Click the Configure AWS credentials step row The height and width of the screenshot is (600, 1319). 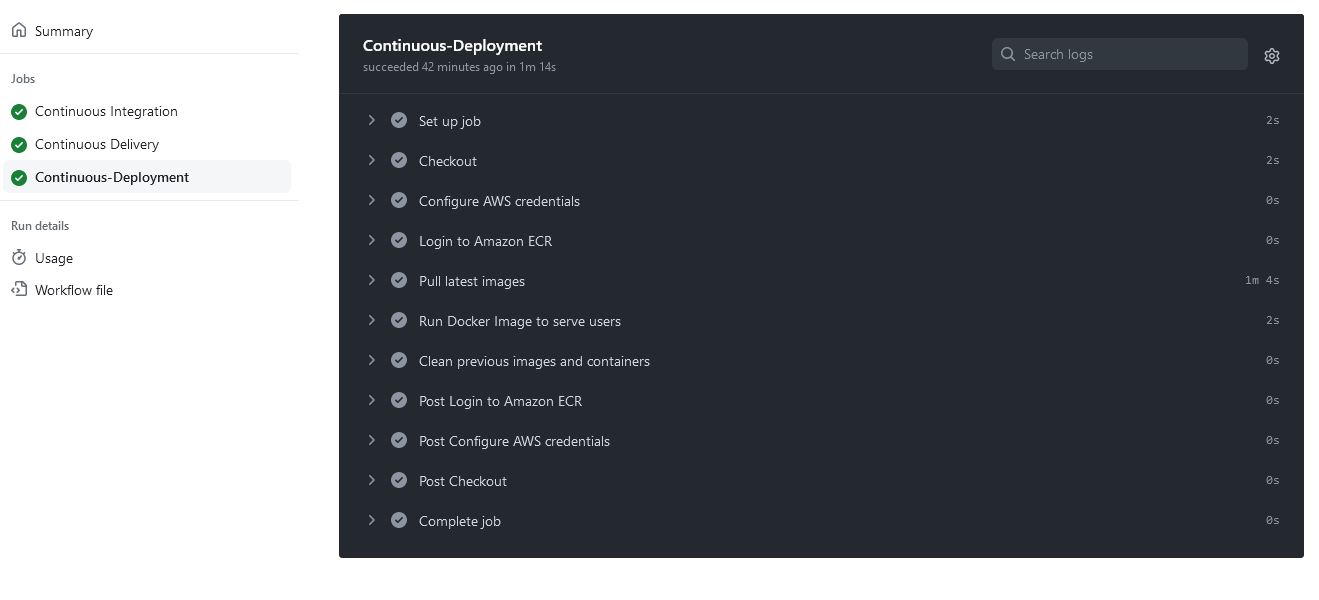click(499, 201)
